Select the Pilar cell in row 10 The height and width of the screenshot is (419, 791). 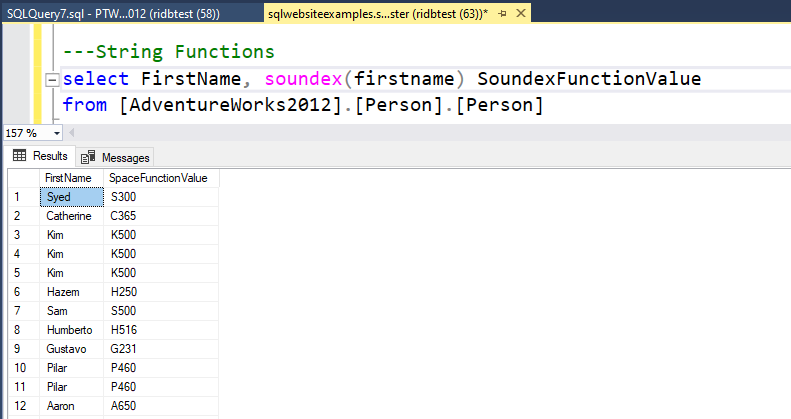pyautogui.click(x=72, y=368)
